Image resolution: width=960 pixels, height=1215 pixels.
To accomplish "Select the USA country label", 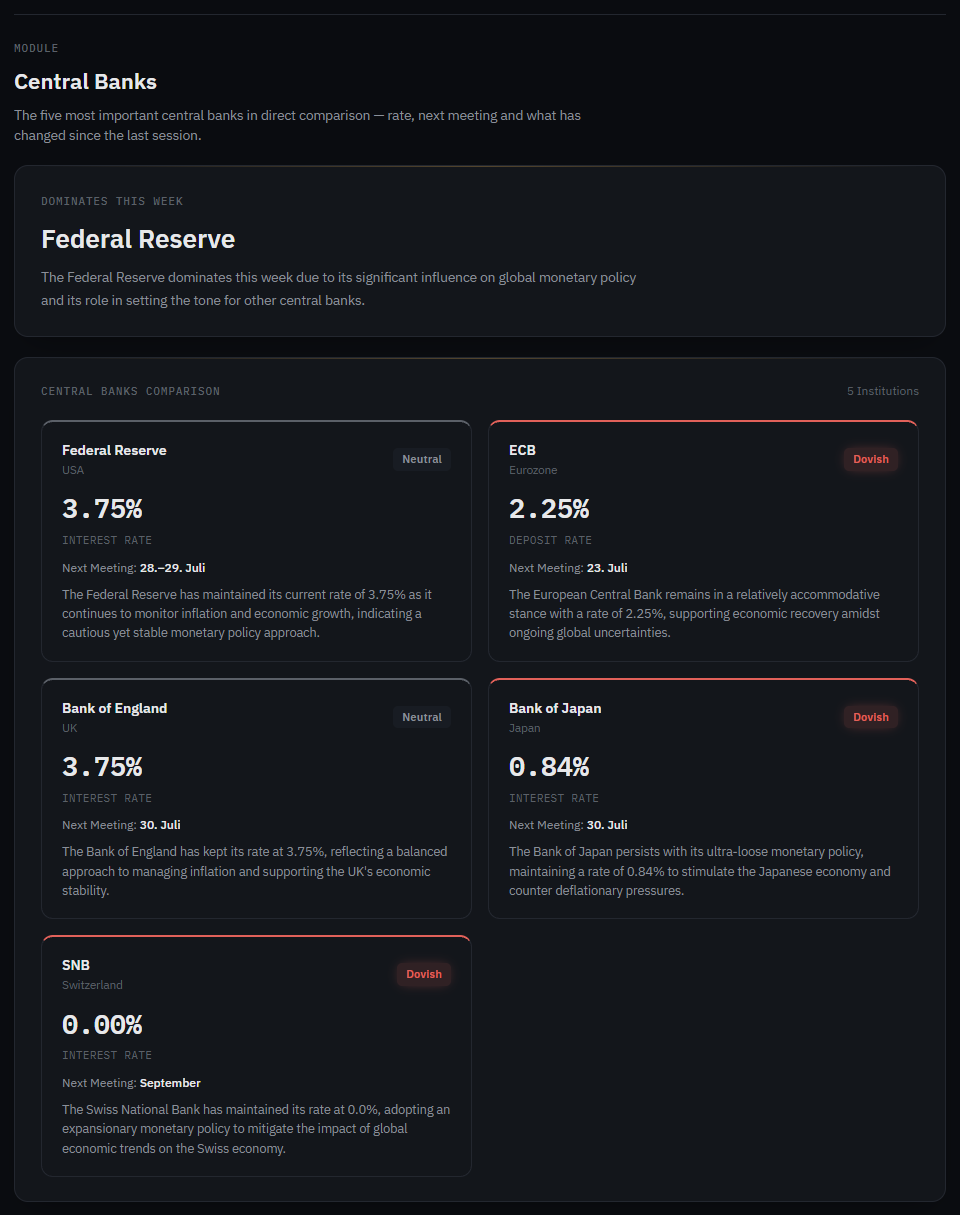I will tap(73, 470).
